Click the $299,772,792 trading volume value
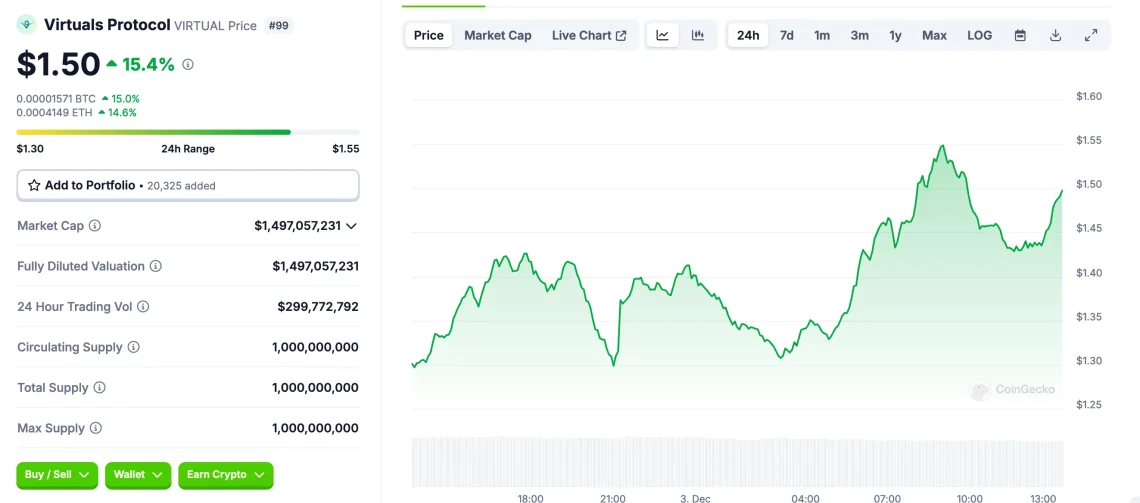Screen dimensions: 1140x503 tap(318, 307)
